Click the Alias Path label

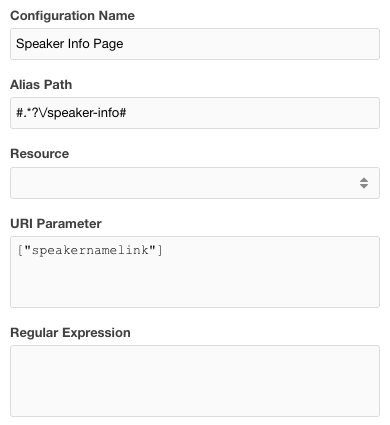coord(41,85)
